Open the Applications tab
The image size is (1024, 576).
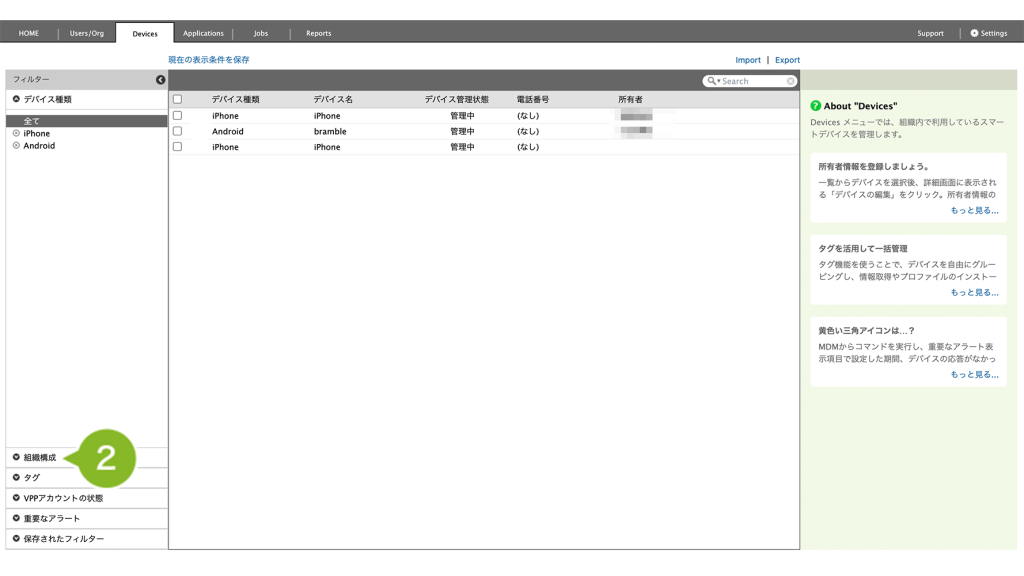tap(203, 33)
